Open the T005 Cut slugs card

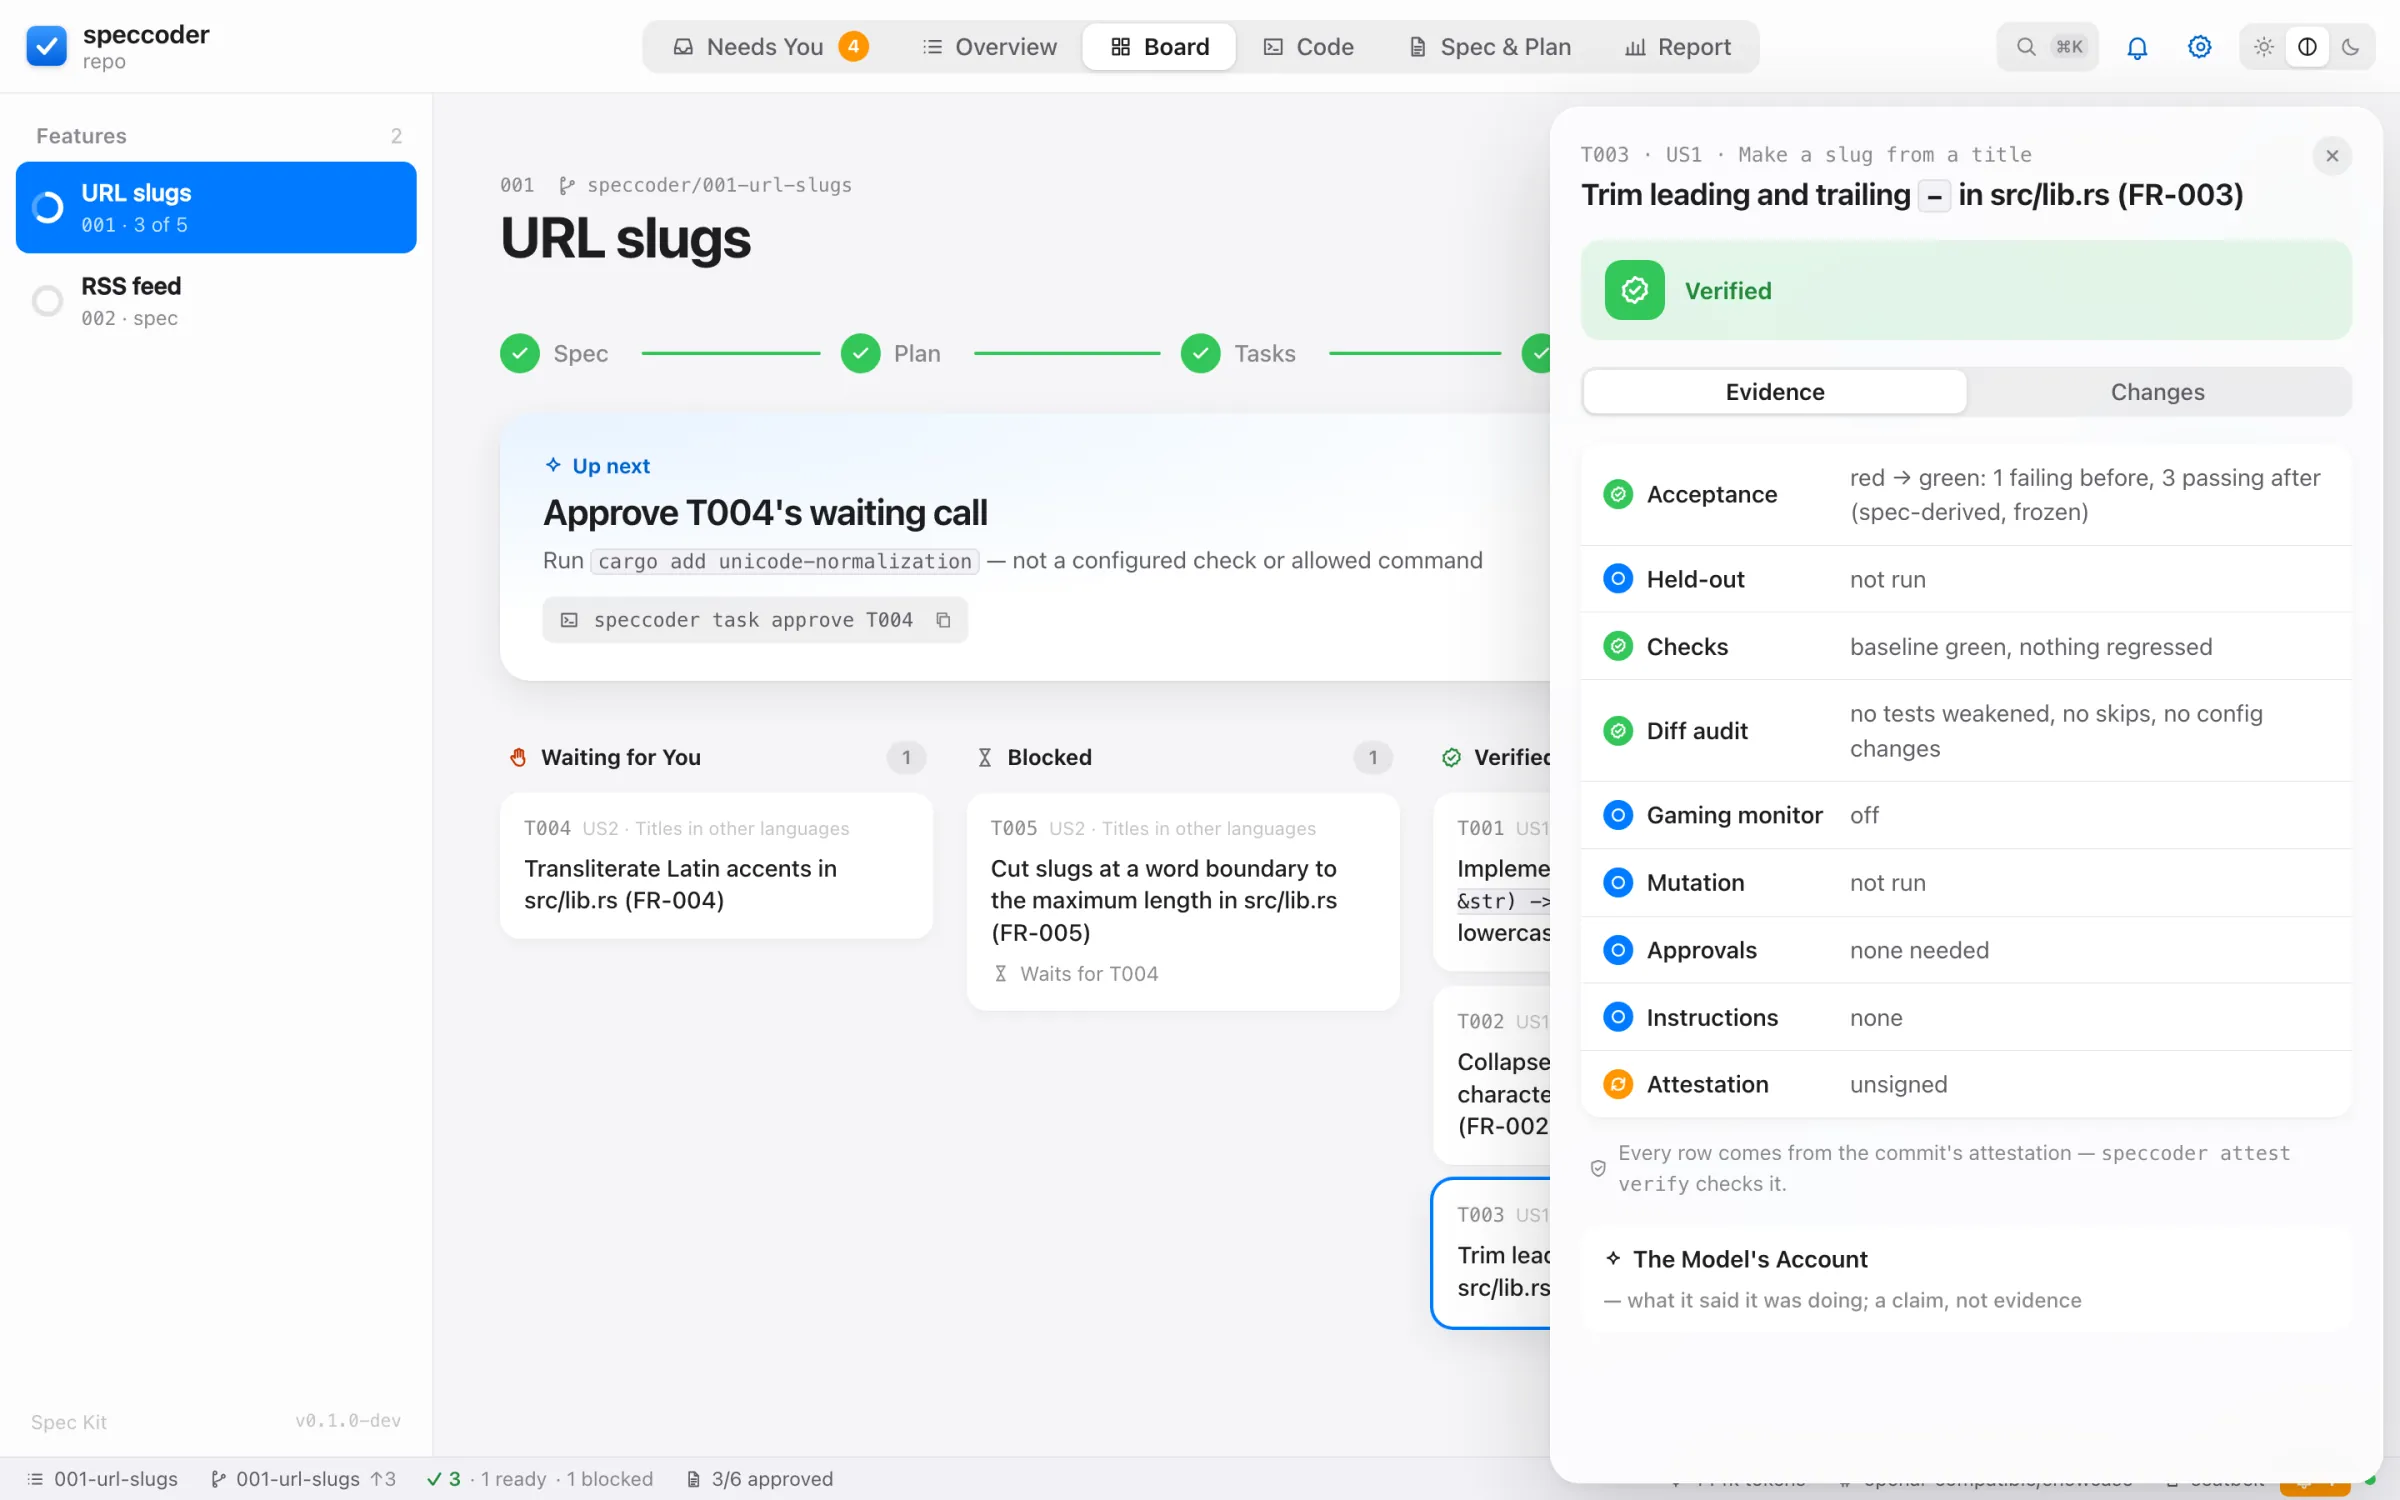(x=1183, y=901)
